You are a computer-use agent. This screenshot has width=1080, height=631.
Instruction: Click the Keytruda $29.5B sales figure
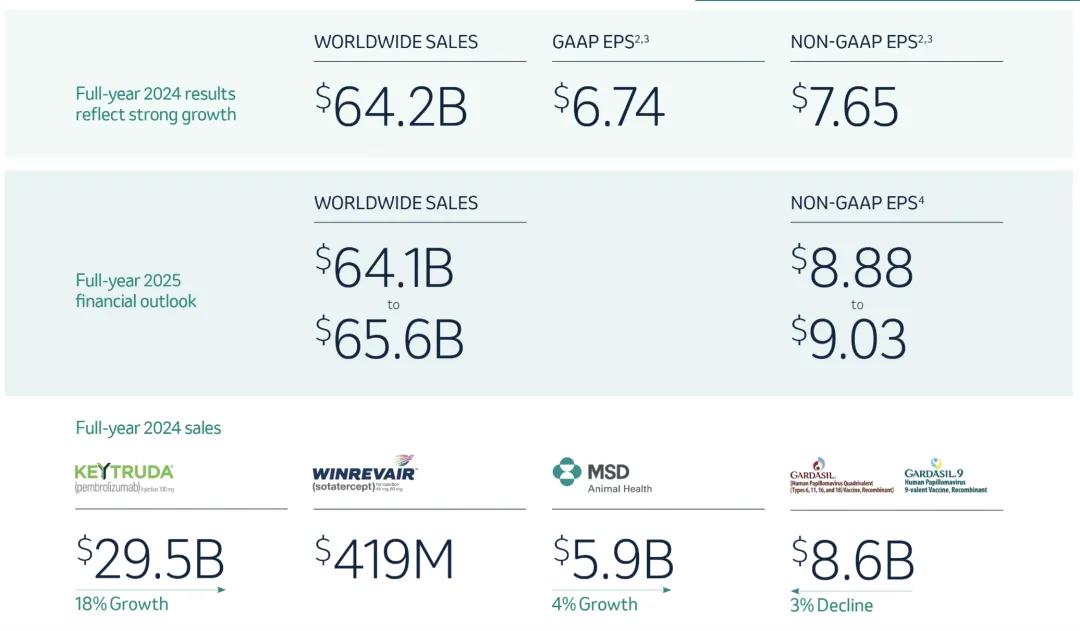click(150, 560)
